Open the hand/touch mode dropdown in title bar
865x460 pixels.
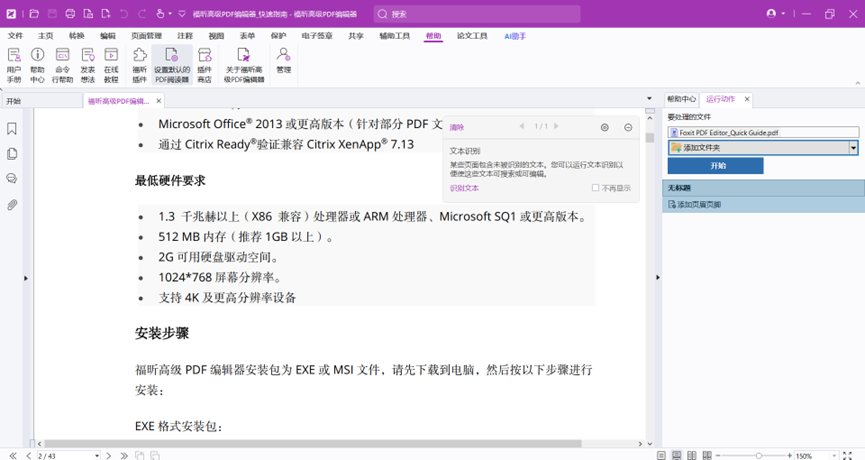pyautogui.click(x=170, y=14)
